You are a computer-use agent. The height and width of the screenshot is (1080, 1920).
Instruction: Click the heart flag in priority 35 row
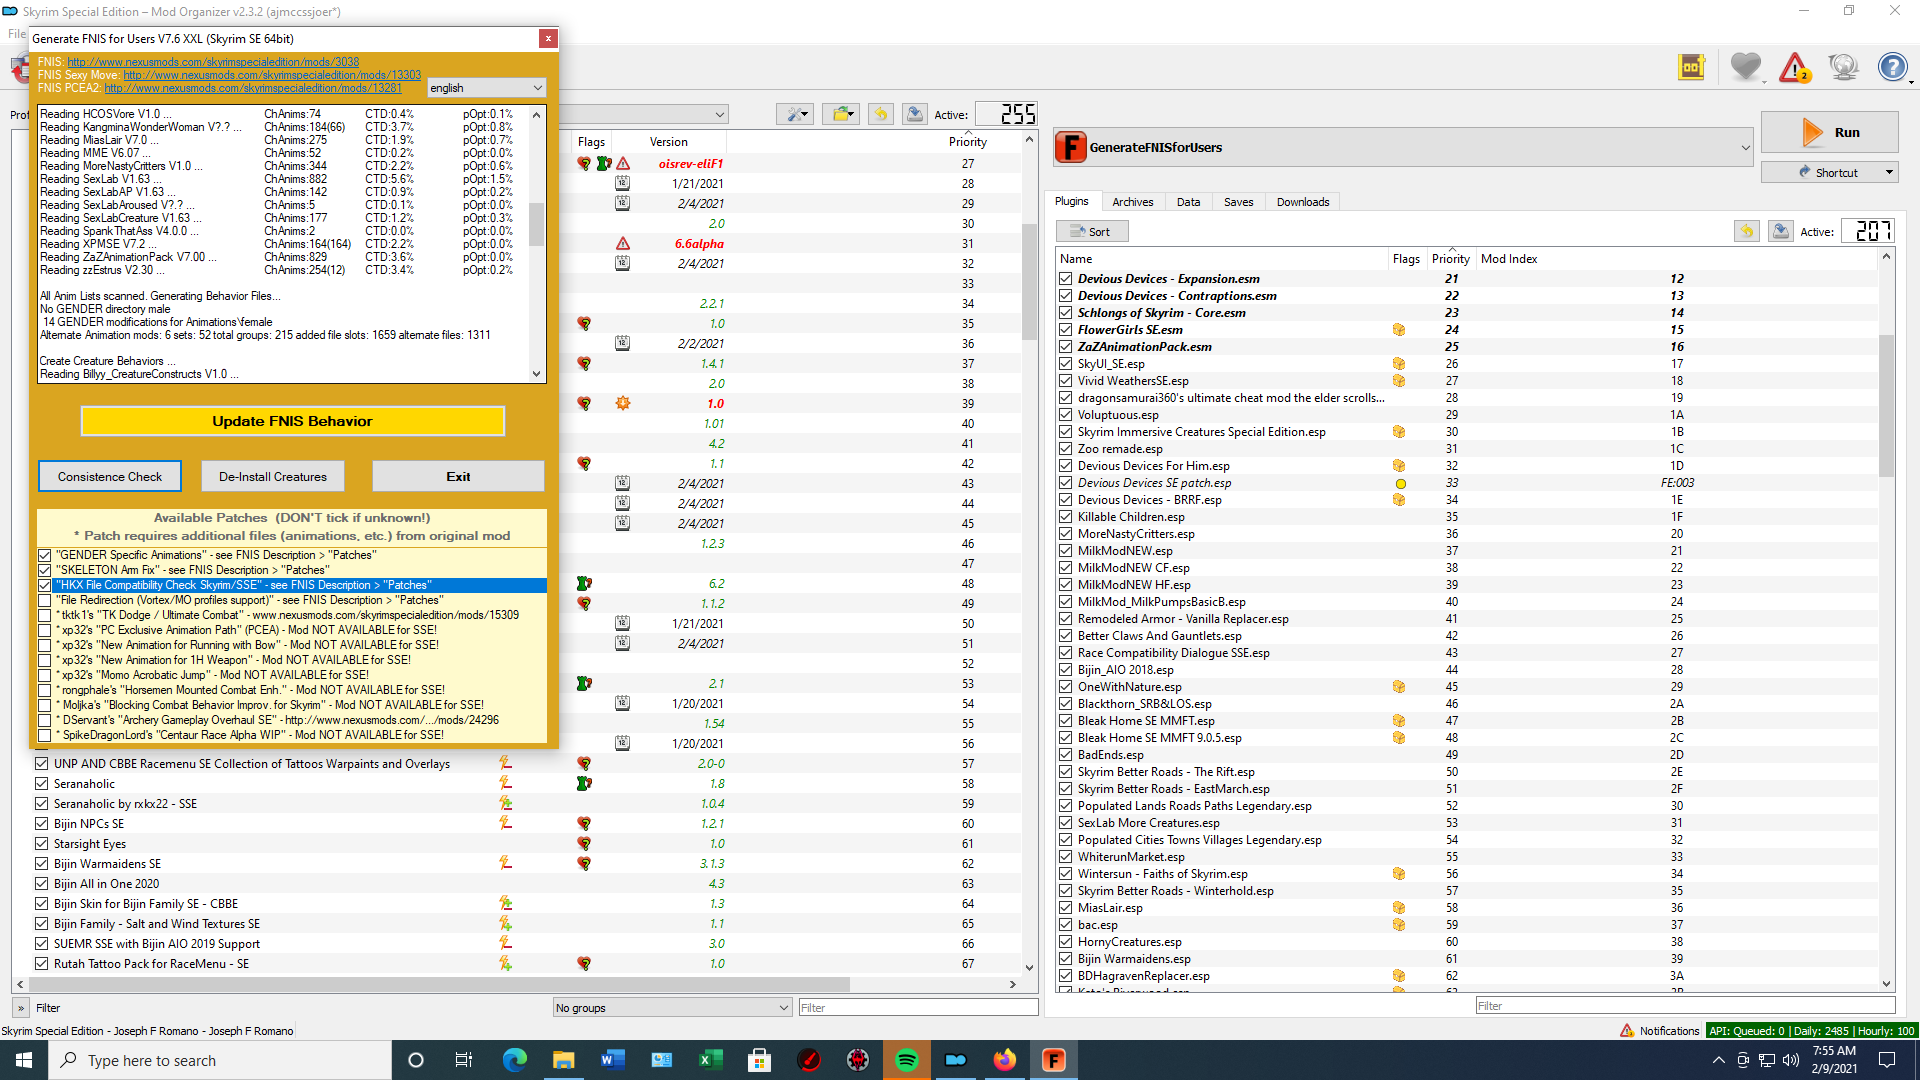click(584, 323)
